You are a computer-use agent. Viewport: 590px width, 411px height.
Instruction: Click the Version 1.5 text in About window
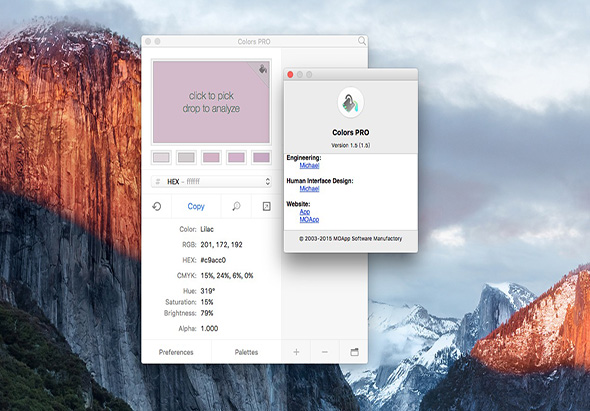[351, 145]
